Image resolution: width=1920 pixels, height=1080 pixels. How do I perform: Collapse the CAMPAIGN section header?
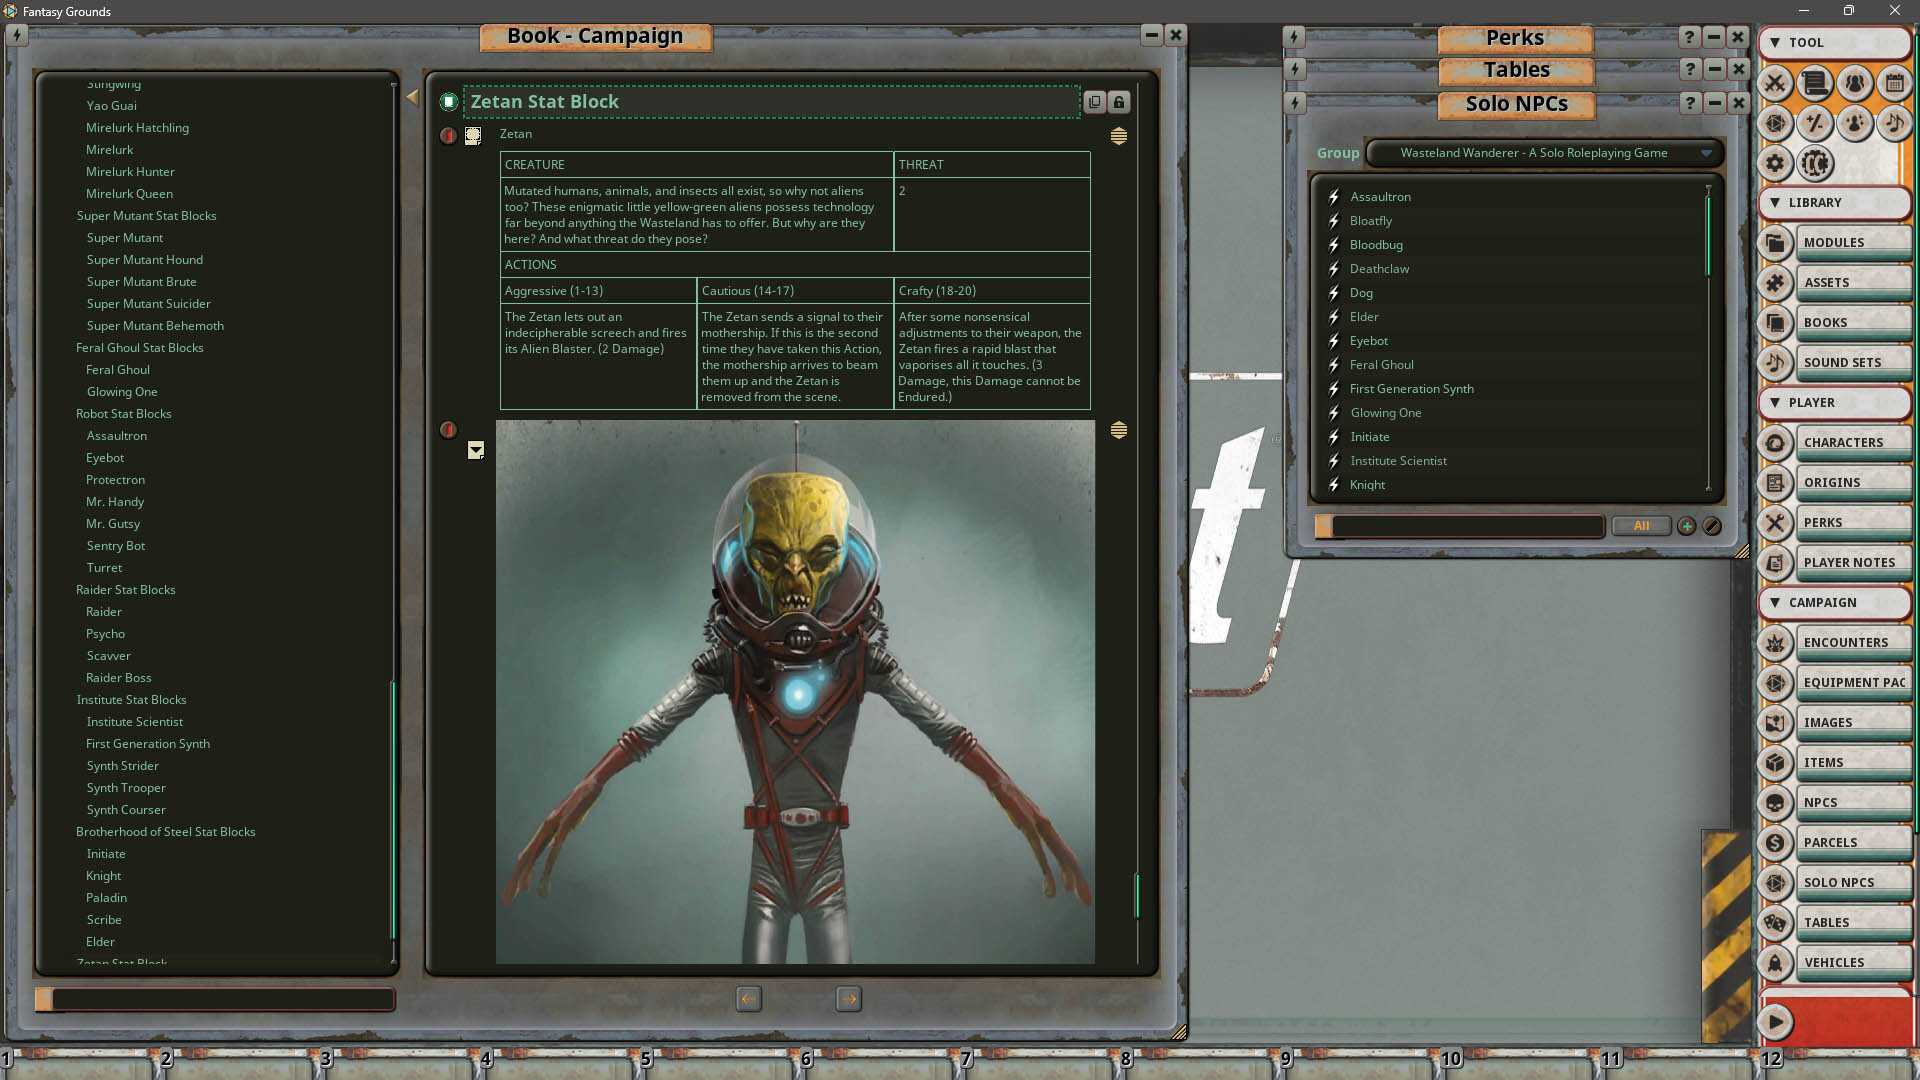pos(1834,603)
